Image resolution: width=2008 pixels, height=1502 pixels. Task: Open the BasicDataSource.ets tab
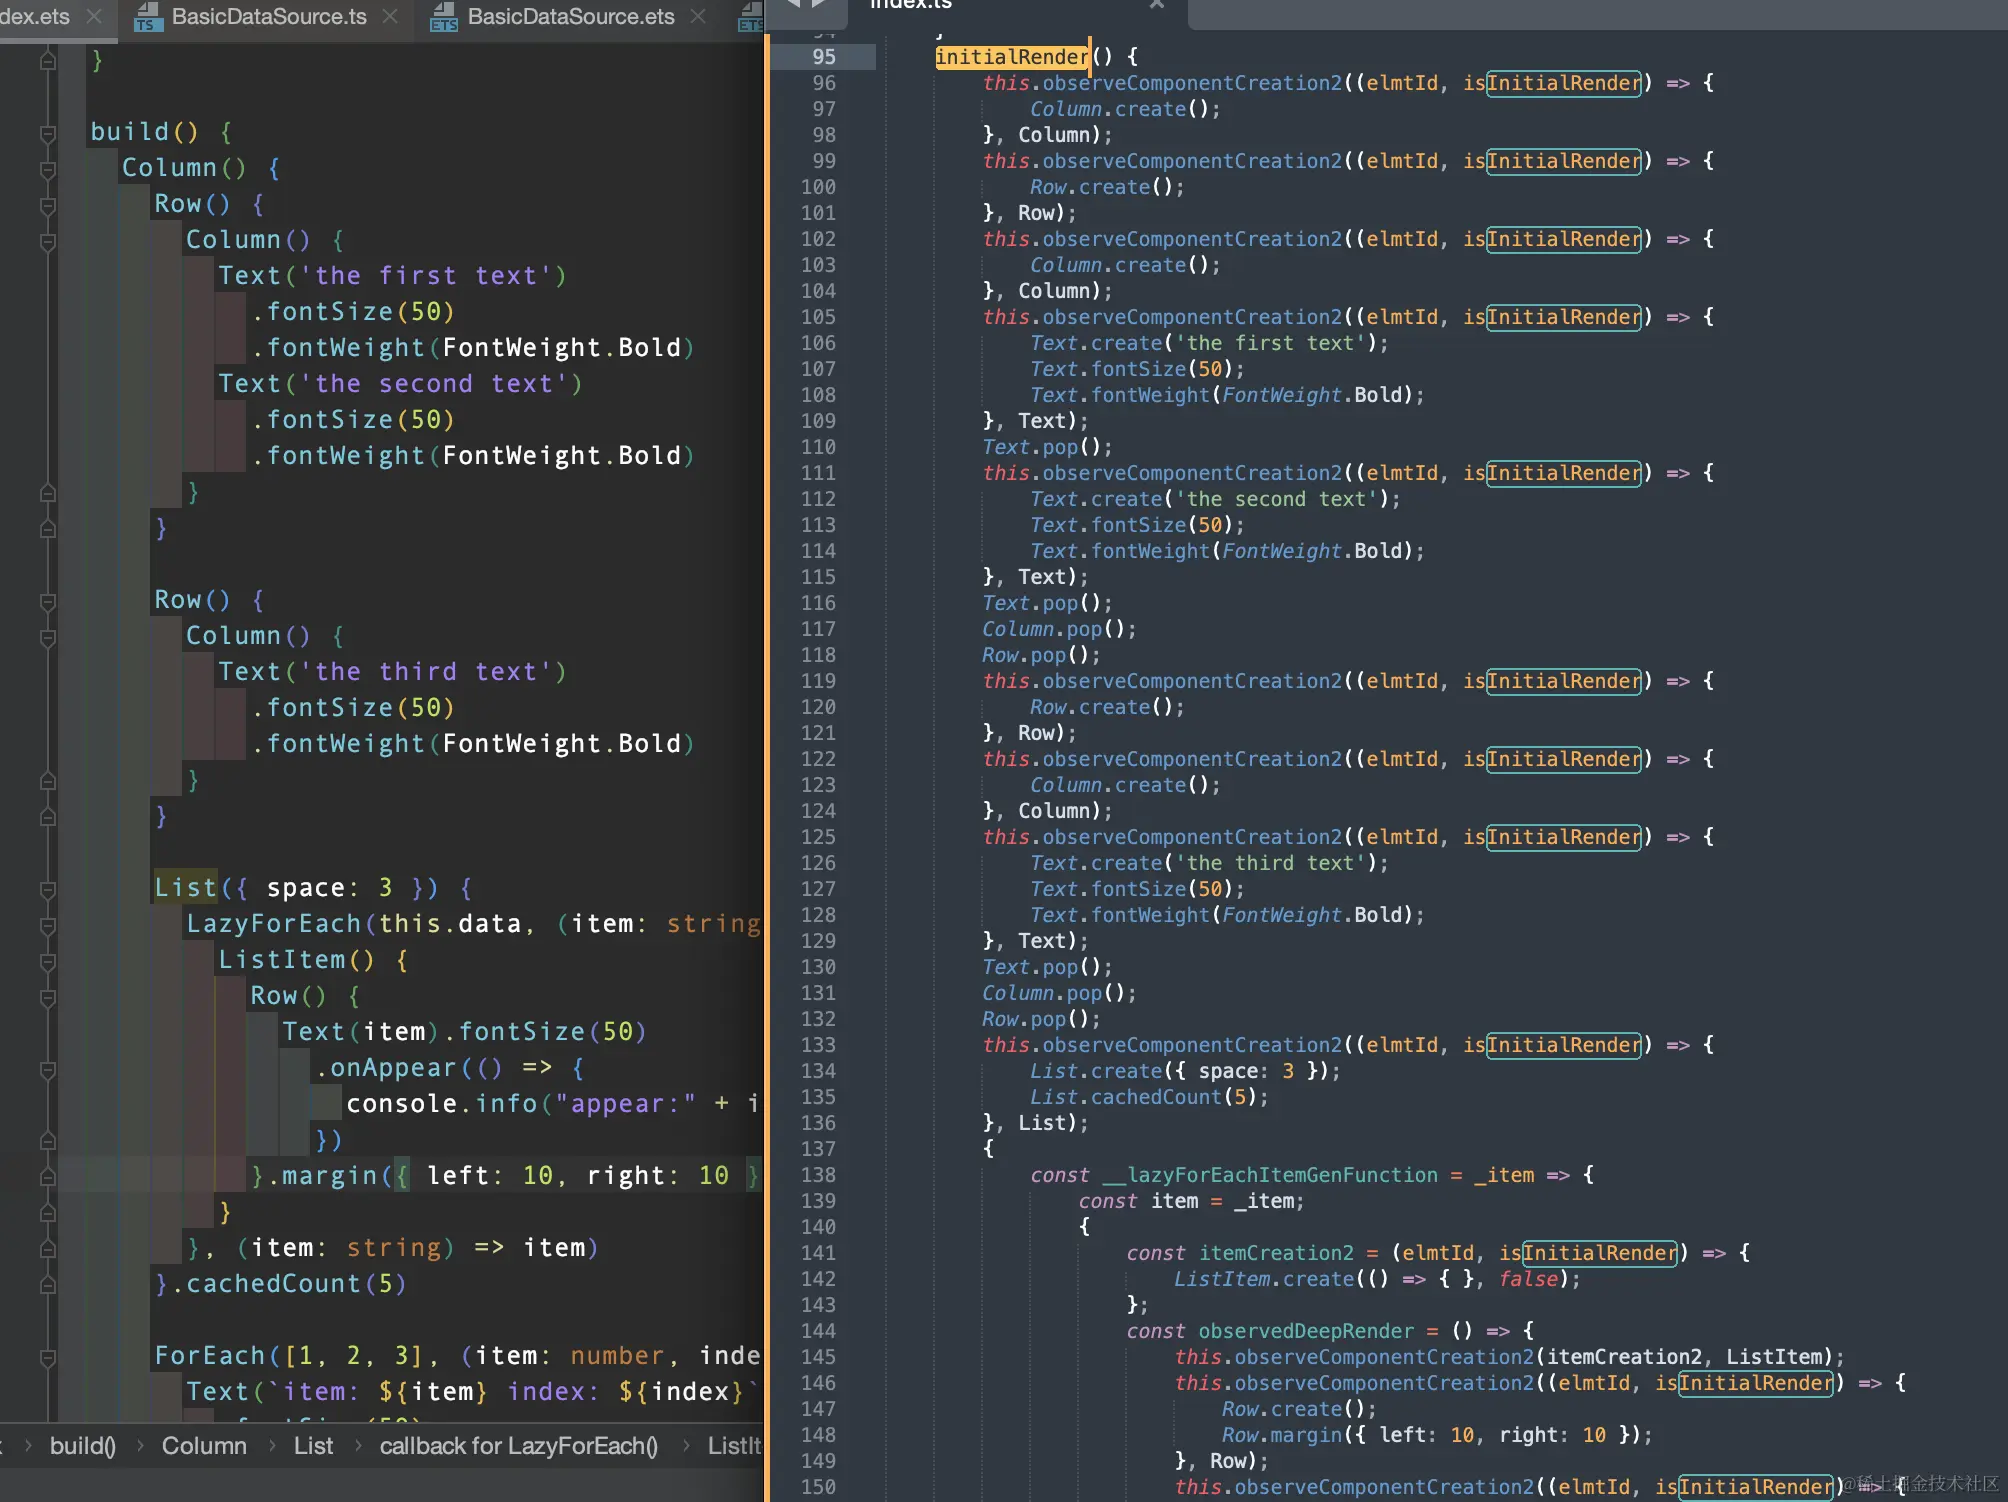click(570, 16)
